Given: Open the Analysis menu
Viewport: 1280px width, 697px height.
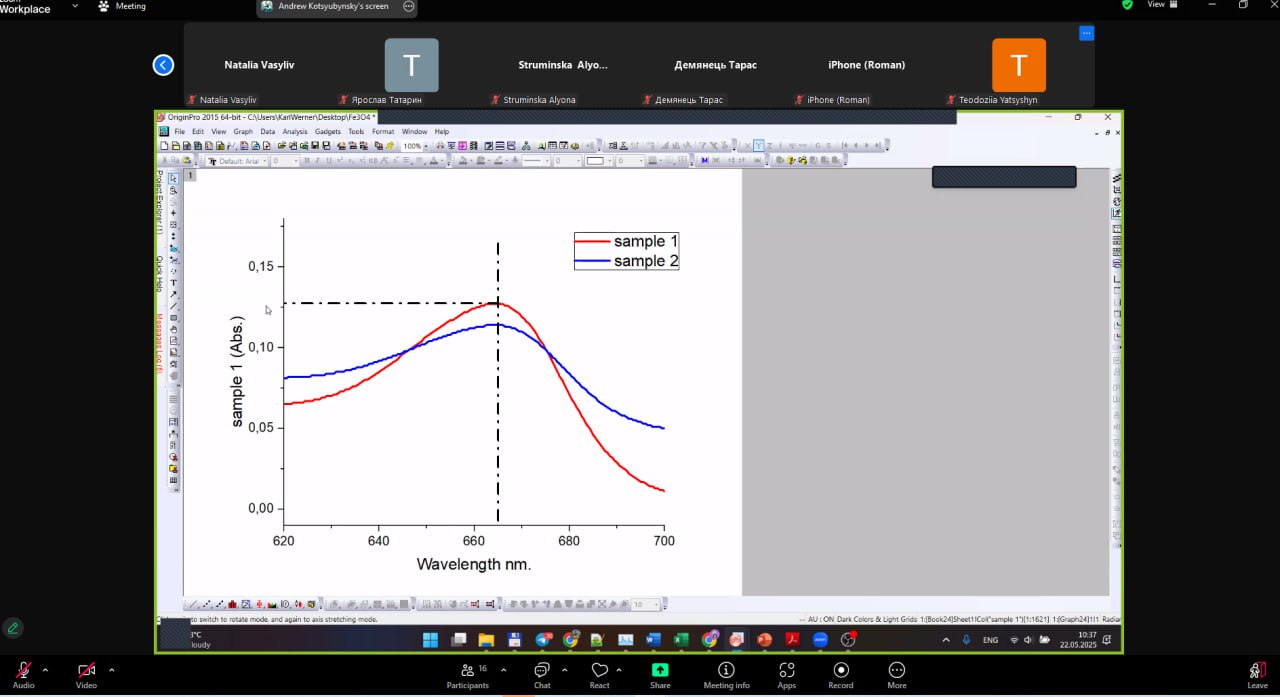Looking at the screenshot, I should 294,131.
